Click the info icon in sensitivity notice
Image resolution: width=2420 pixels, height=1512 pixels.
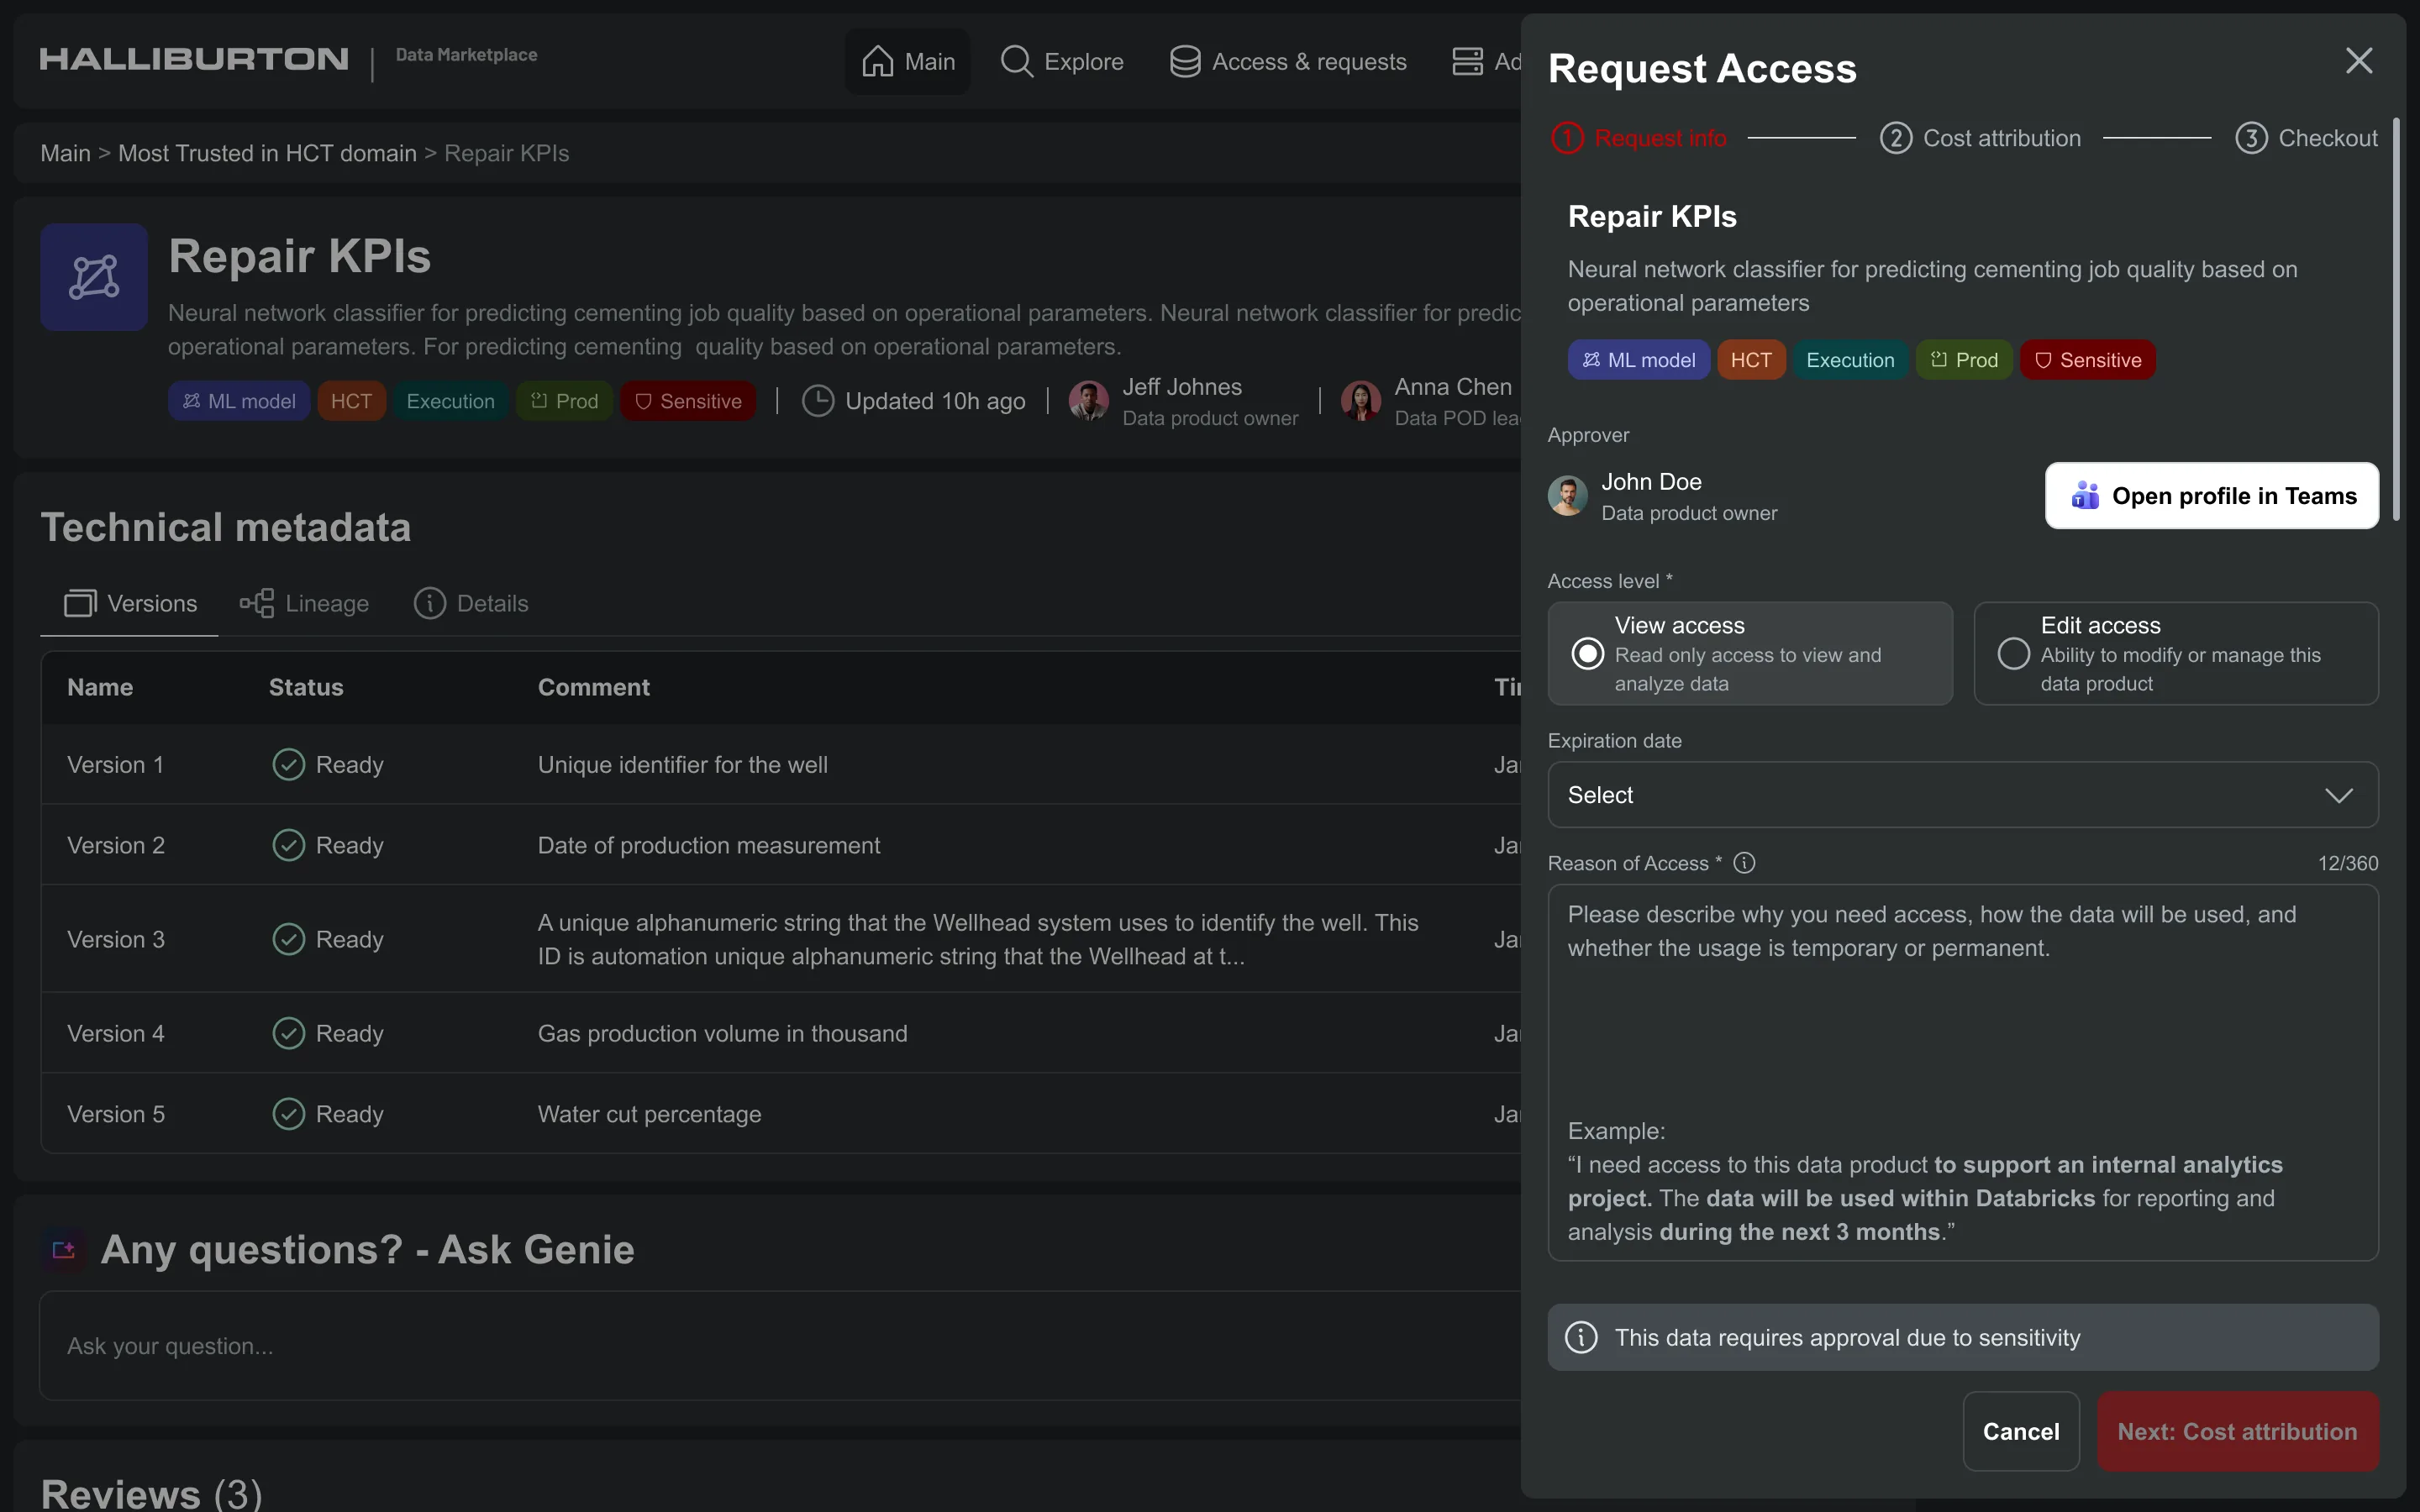click(x=1581, y=1337)
